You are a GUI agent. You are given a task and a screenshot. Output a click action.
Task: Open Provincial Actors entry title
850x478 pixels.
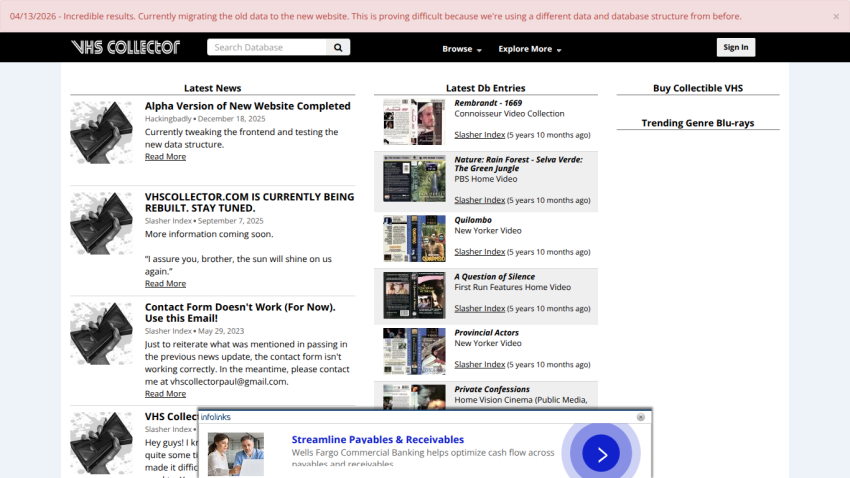486,333
